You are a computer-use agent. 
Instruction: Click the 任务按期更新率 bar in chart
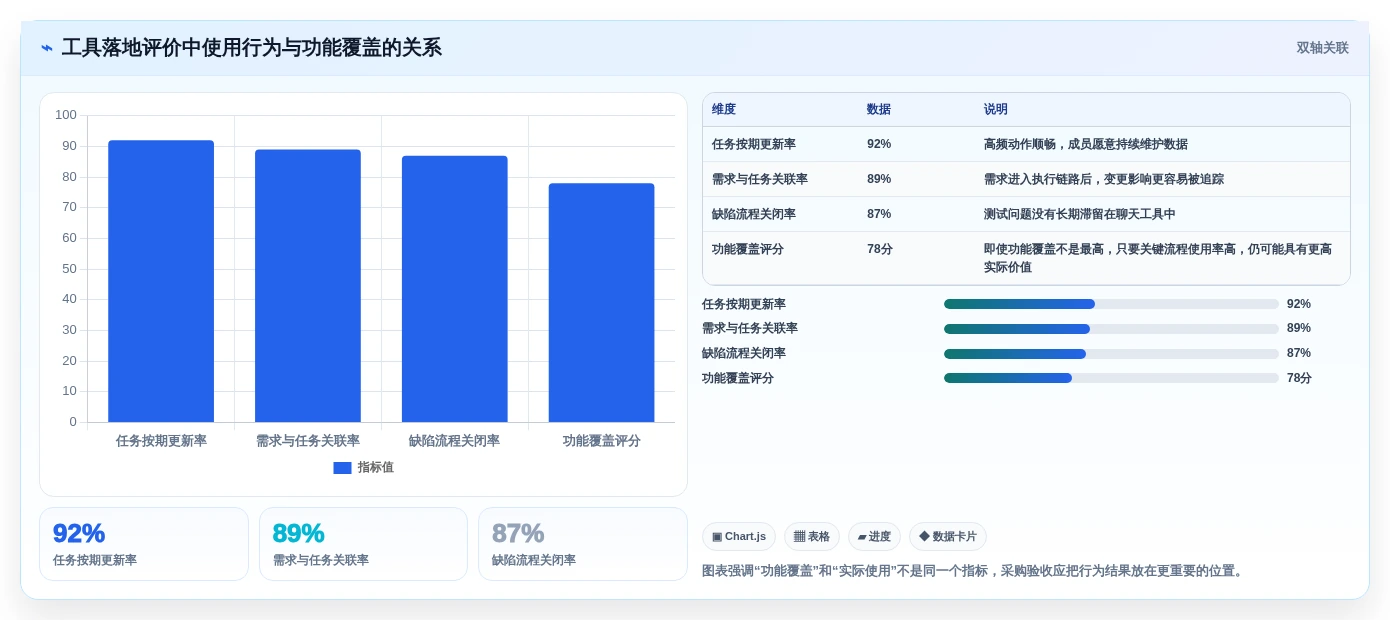tap(161, 281)
